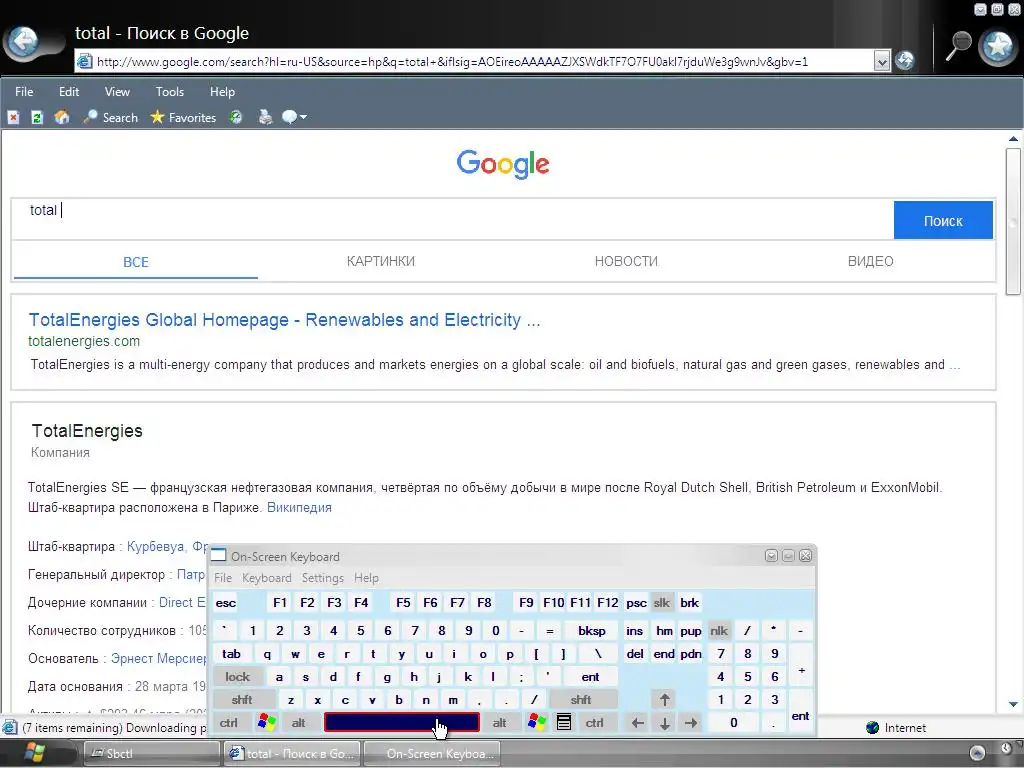This screenshot has height=768, width=1024.
Task: Click the Windows Start button
Action: point(34,754)
